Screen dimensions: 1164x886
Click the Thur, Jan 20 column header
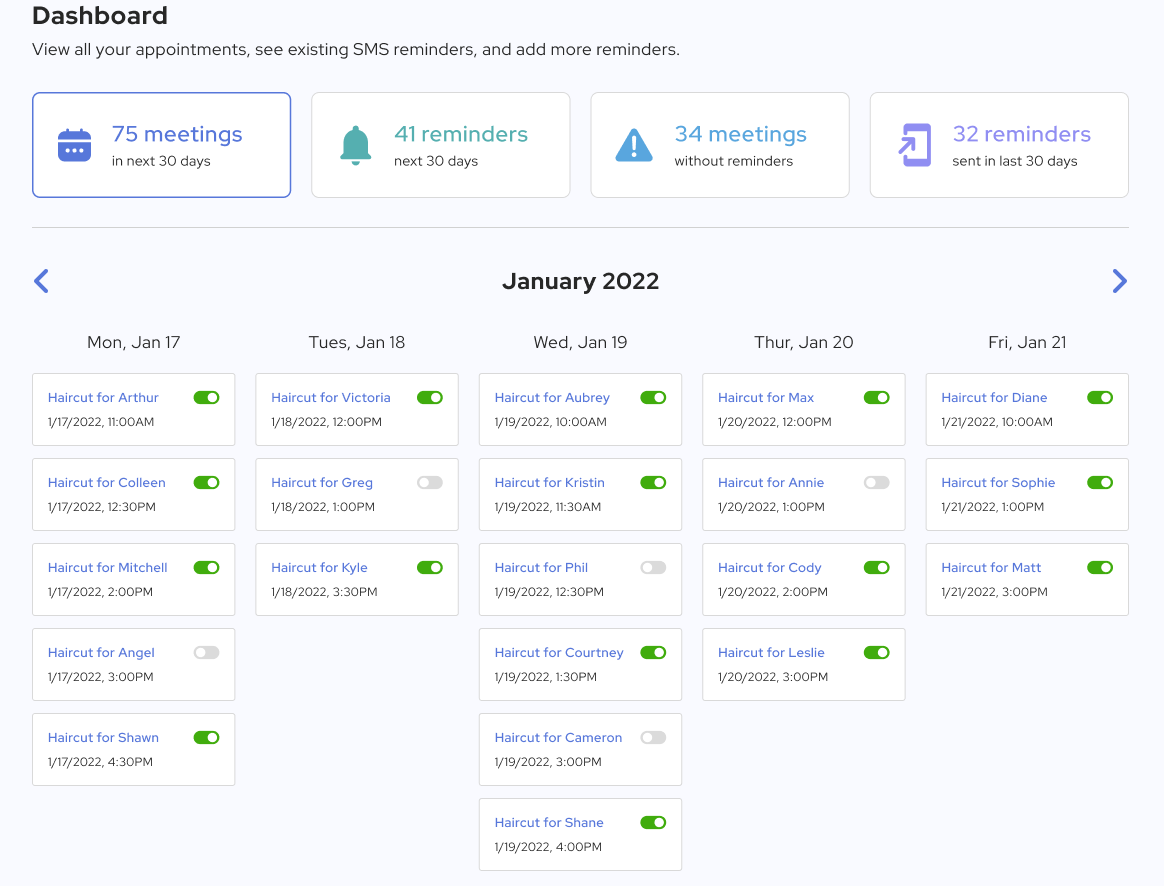pos(804,342)
